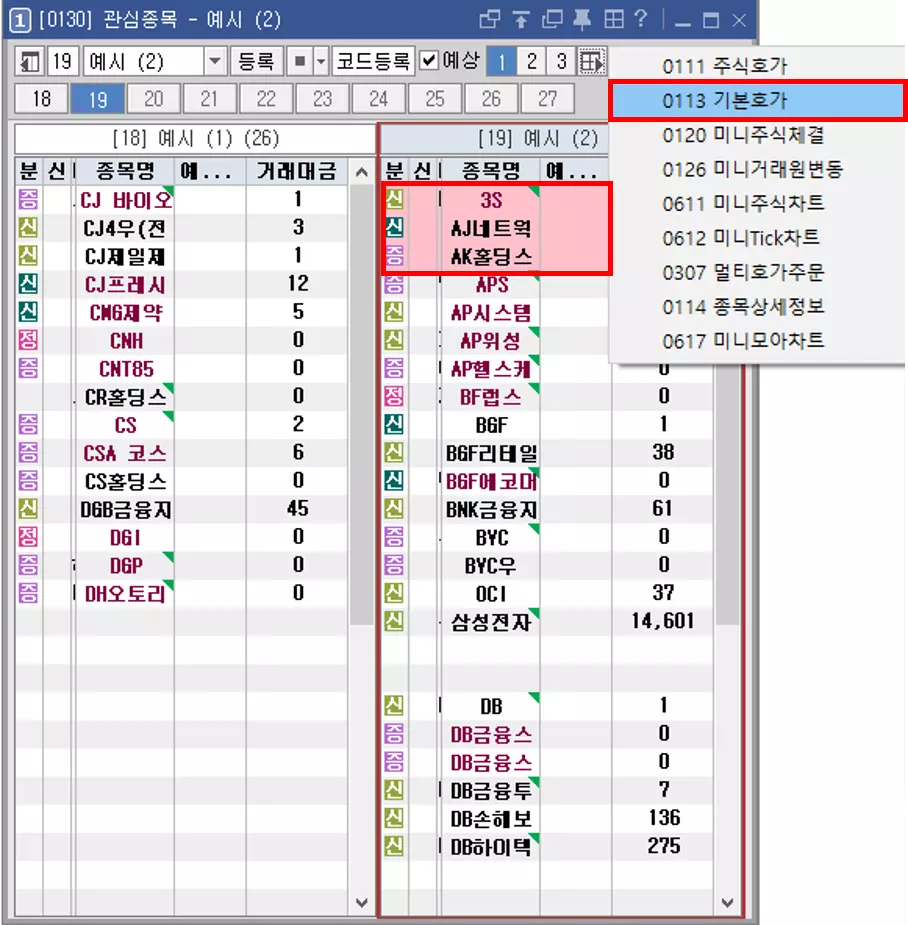Click the linked-window icon in title bar
908x925 pixels.
tap(490, 20)
